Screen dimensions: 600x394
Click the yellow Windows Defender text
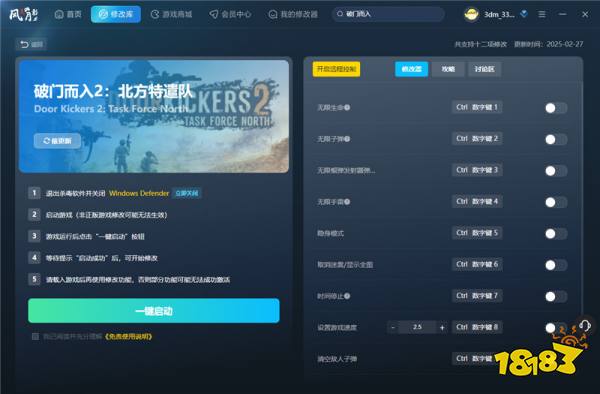pos(139,193)
